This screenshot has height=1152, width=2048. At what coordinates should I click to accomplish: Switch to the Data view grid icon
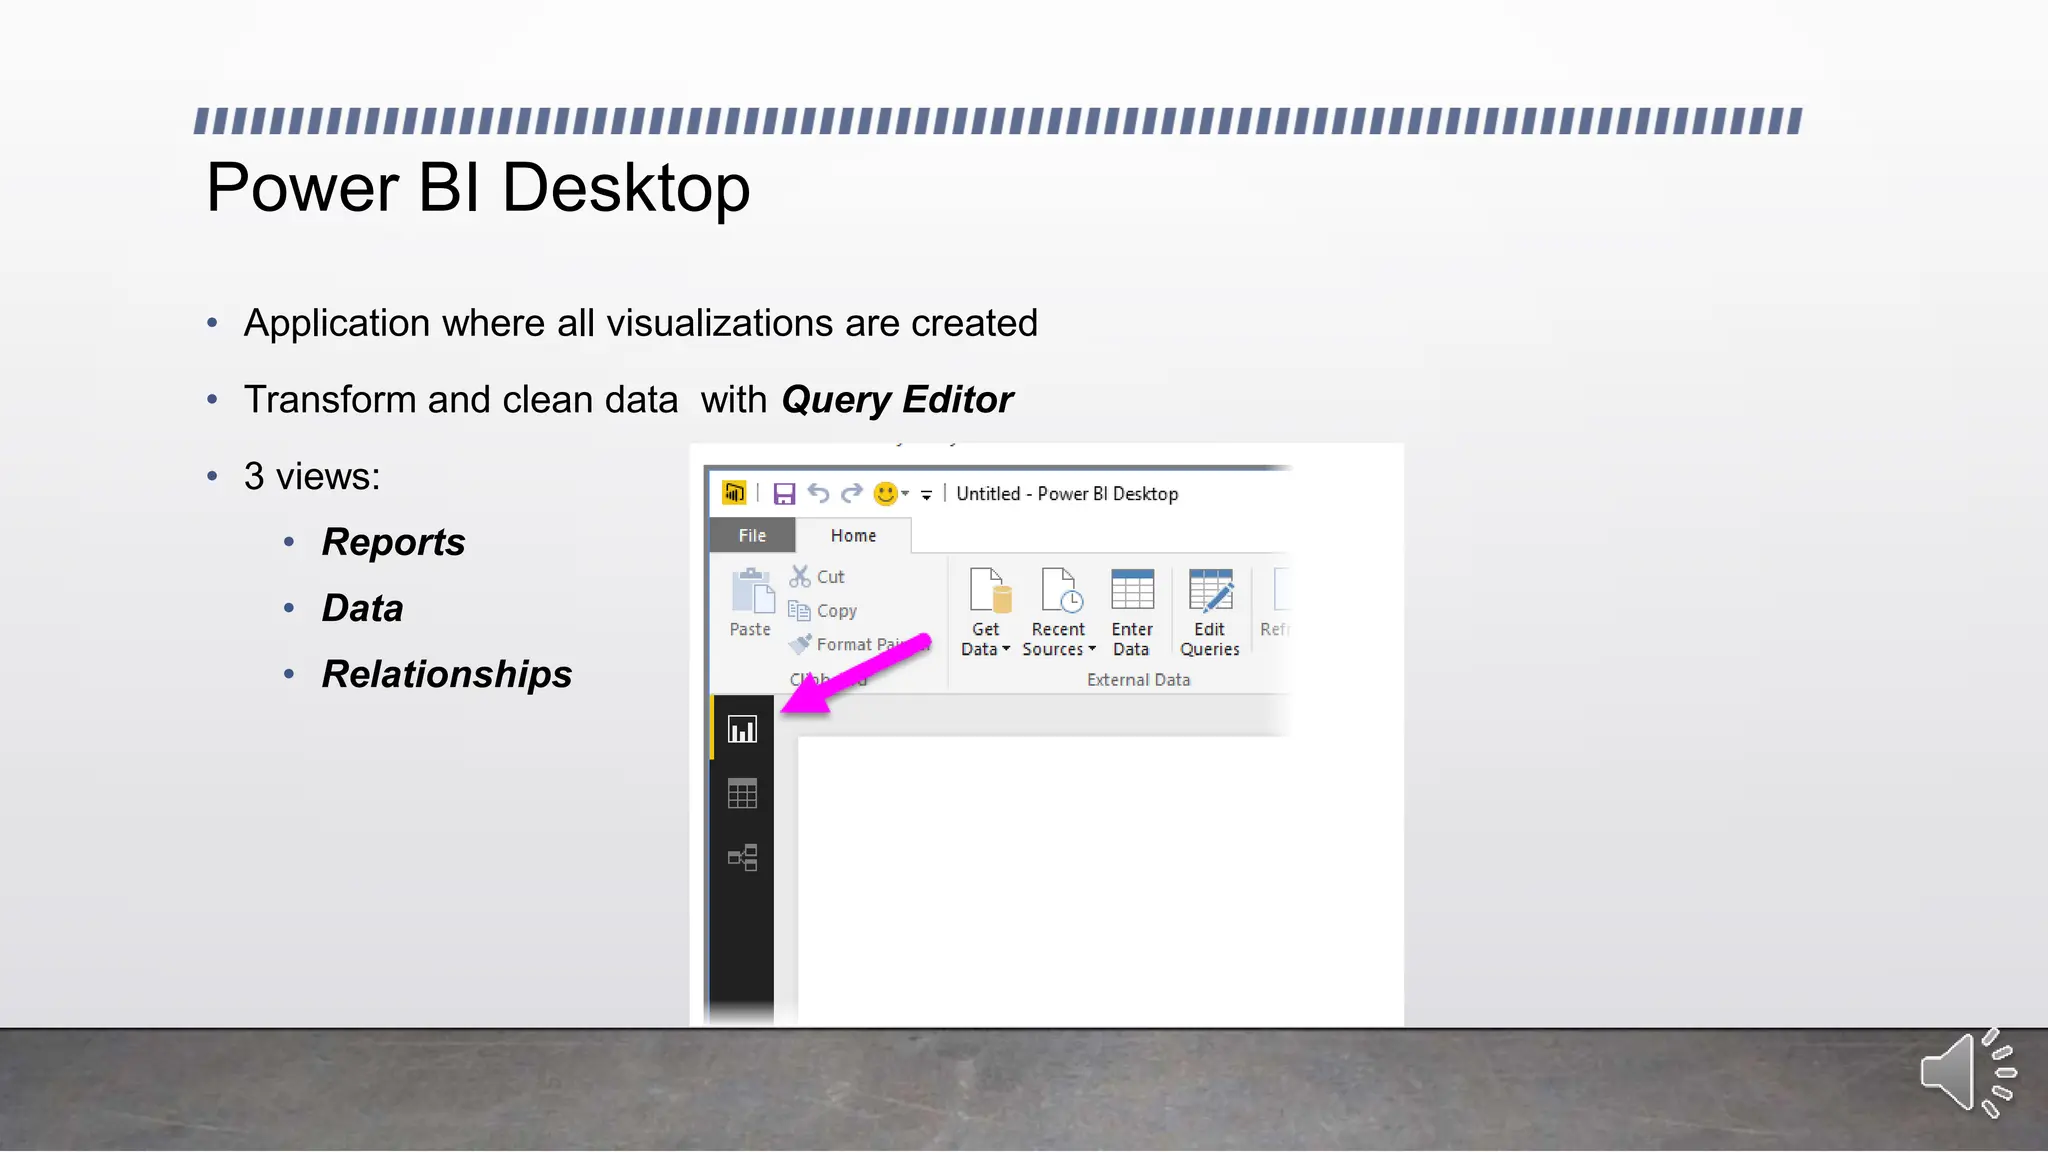pos(742,794)
